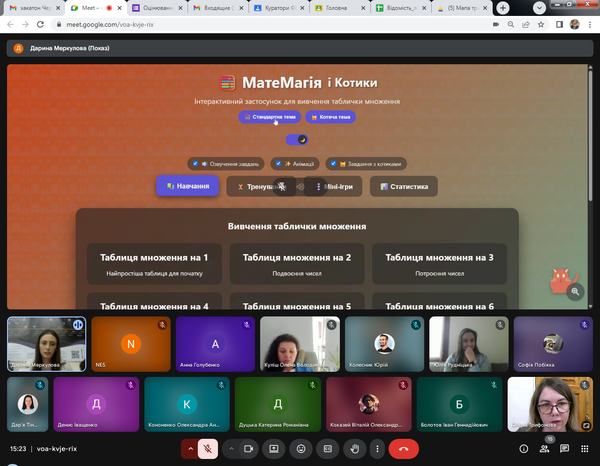Toggle the dark mode moon switch

click(x=296, y=140)
